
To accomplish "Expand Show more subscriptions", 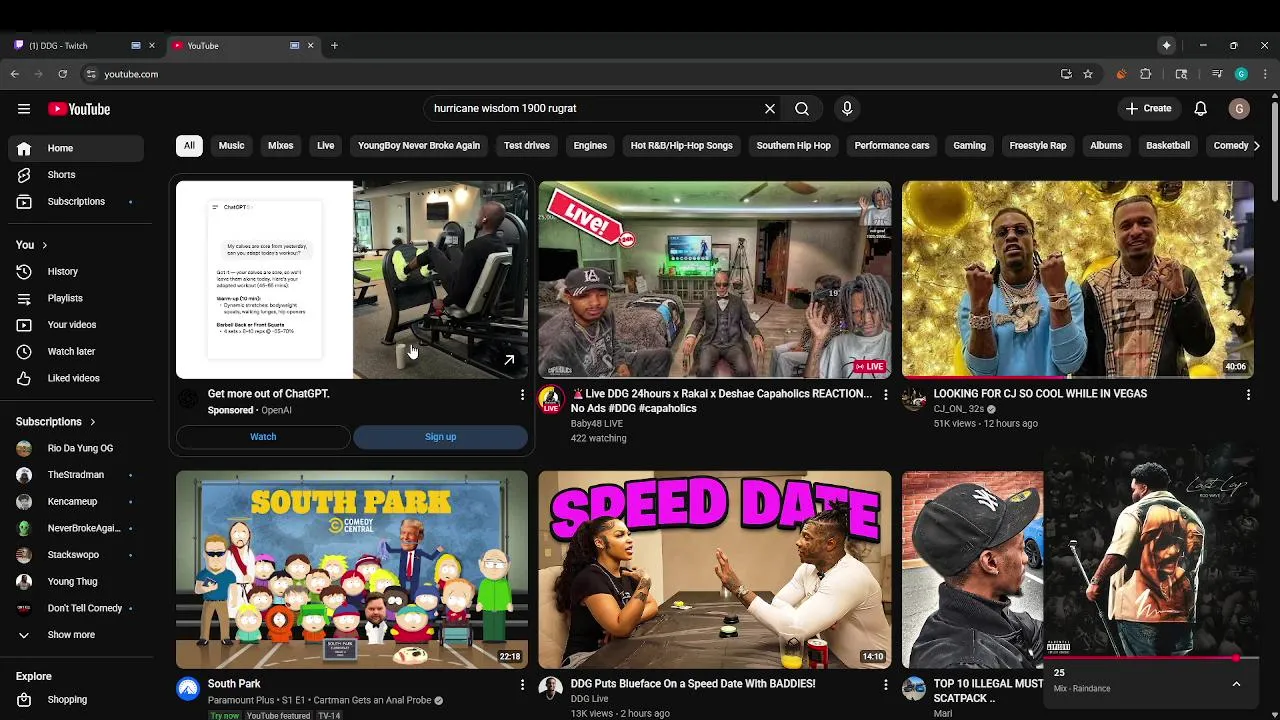I will point(76,635).
